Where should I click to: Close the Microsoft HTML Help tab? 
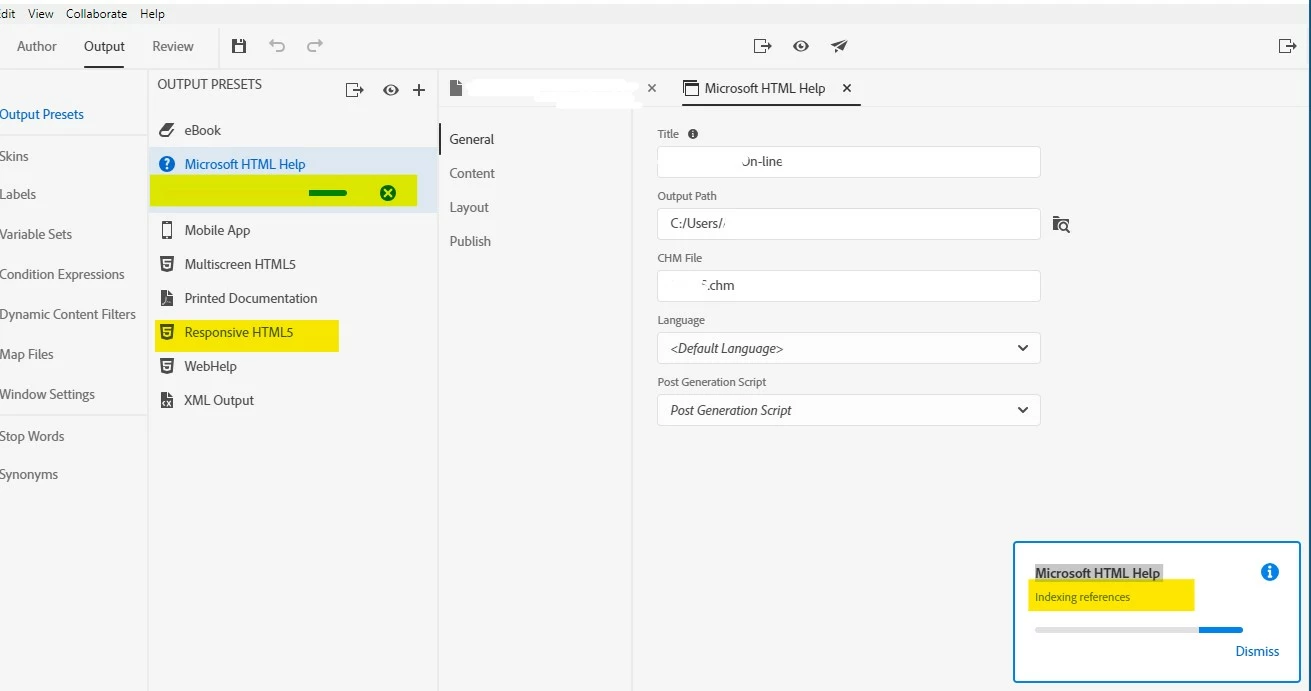tap(847, 88)
